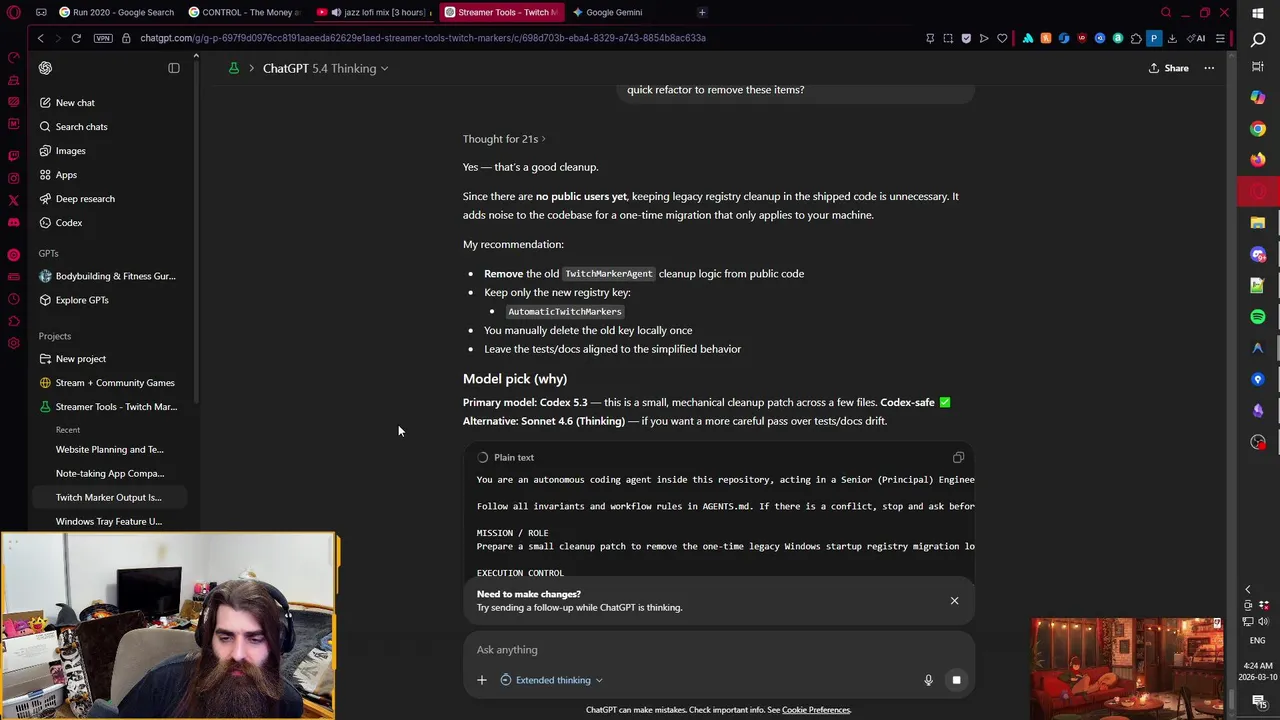Open volume control in system tray
The height and width of the screenshot is (720, 1280).
(x=1264, y=621)
